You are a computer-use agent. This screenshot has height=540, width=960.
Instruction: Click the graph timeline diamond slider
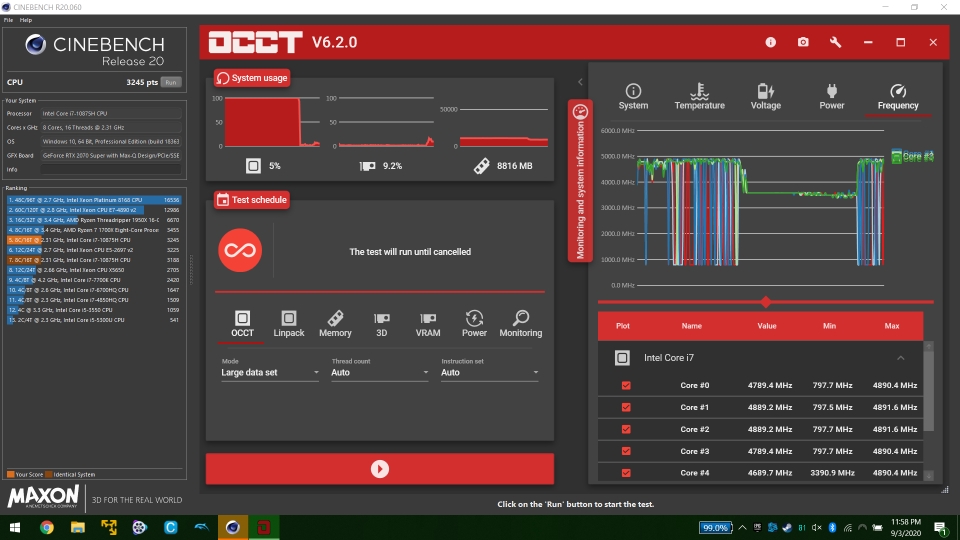(x=765, y=302)
